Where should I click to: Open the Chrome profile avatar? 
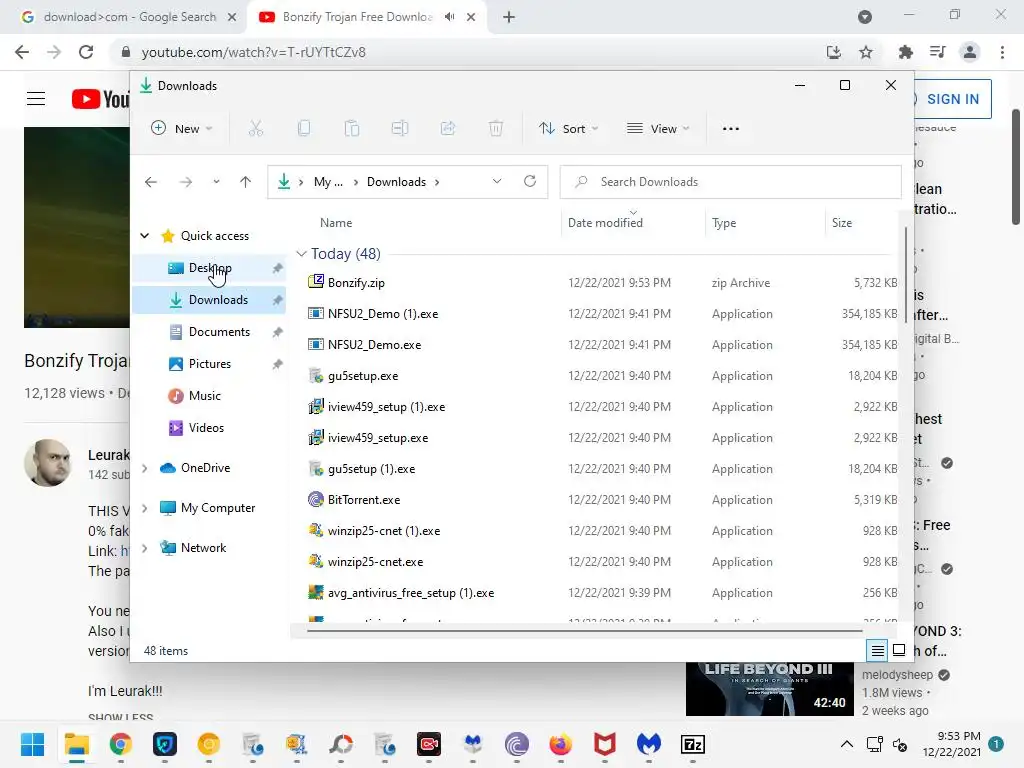coord(970,52)
